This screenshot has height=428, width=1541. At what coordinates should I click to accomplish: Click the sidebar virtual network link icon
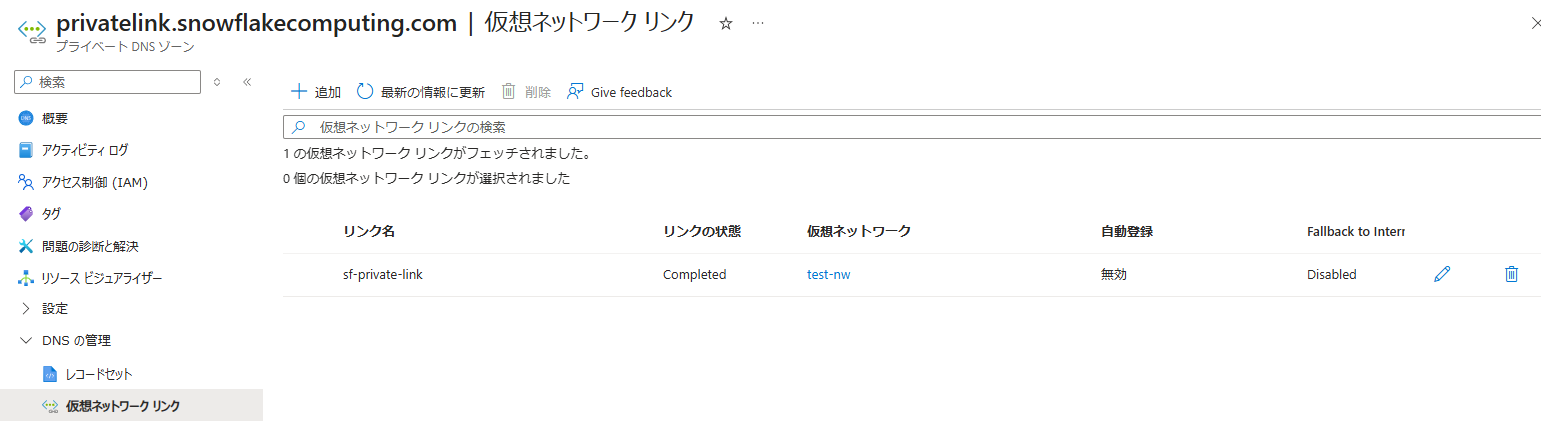coord(50,406)
